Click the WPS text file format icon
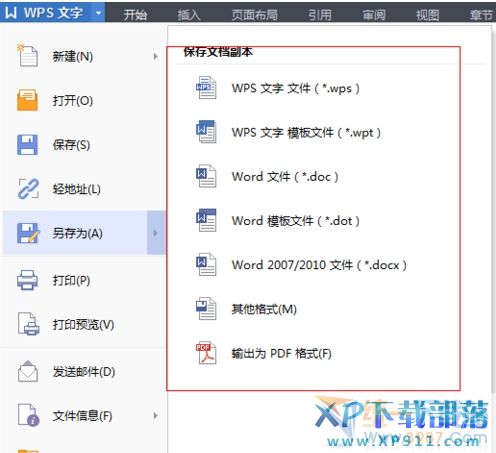The image size is (496, 453). [206, 88]
